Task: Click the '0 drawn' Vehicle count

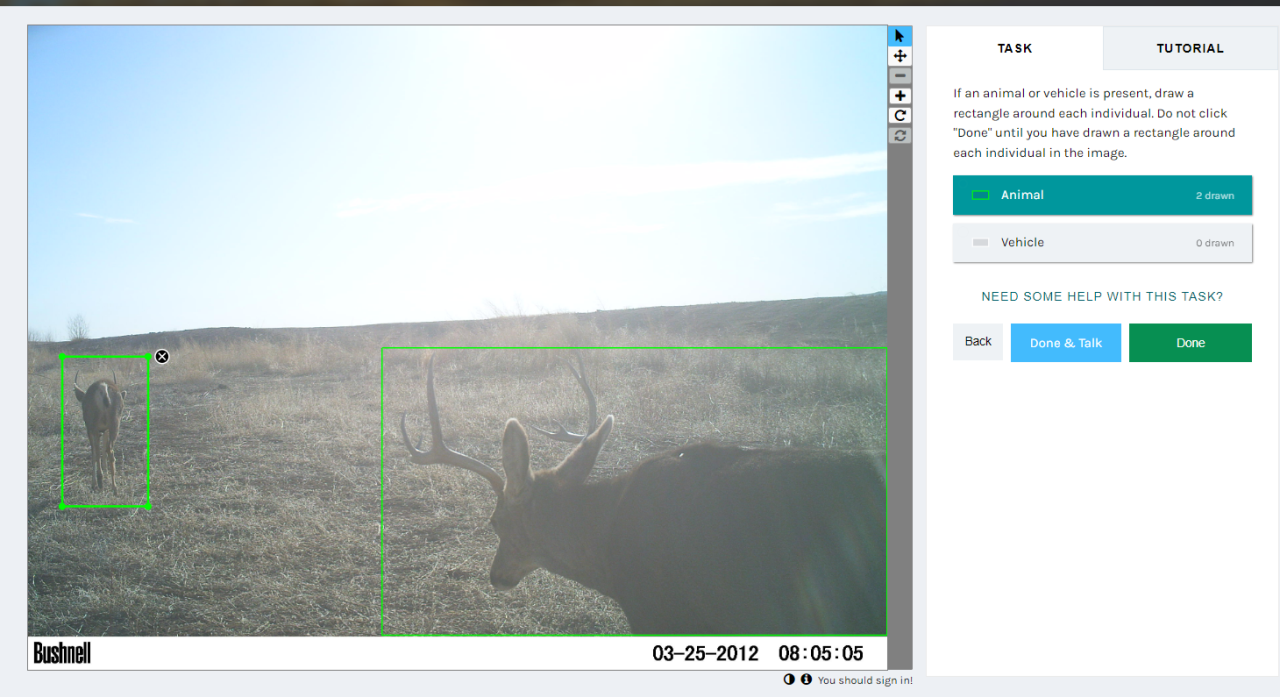Action: coord(1215,243)
